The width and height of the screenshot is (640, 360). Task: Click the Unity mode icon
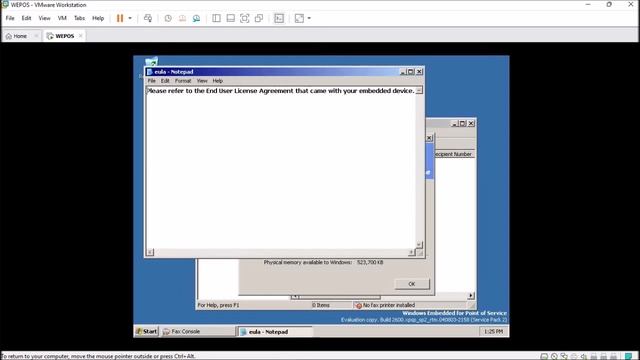pyautogui.click(x=259, y=18)
